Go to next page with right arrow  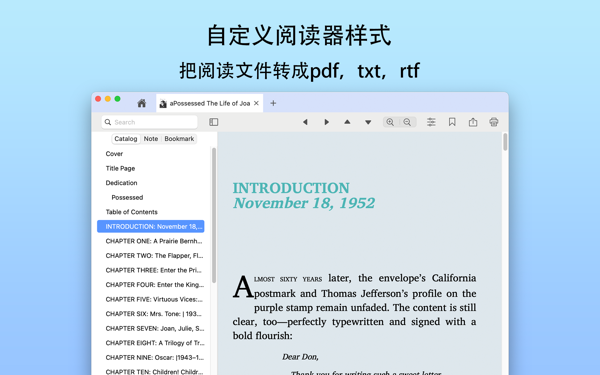[326, 122]
